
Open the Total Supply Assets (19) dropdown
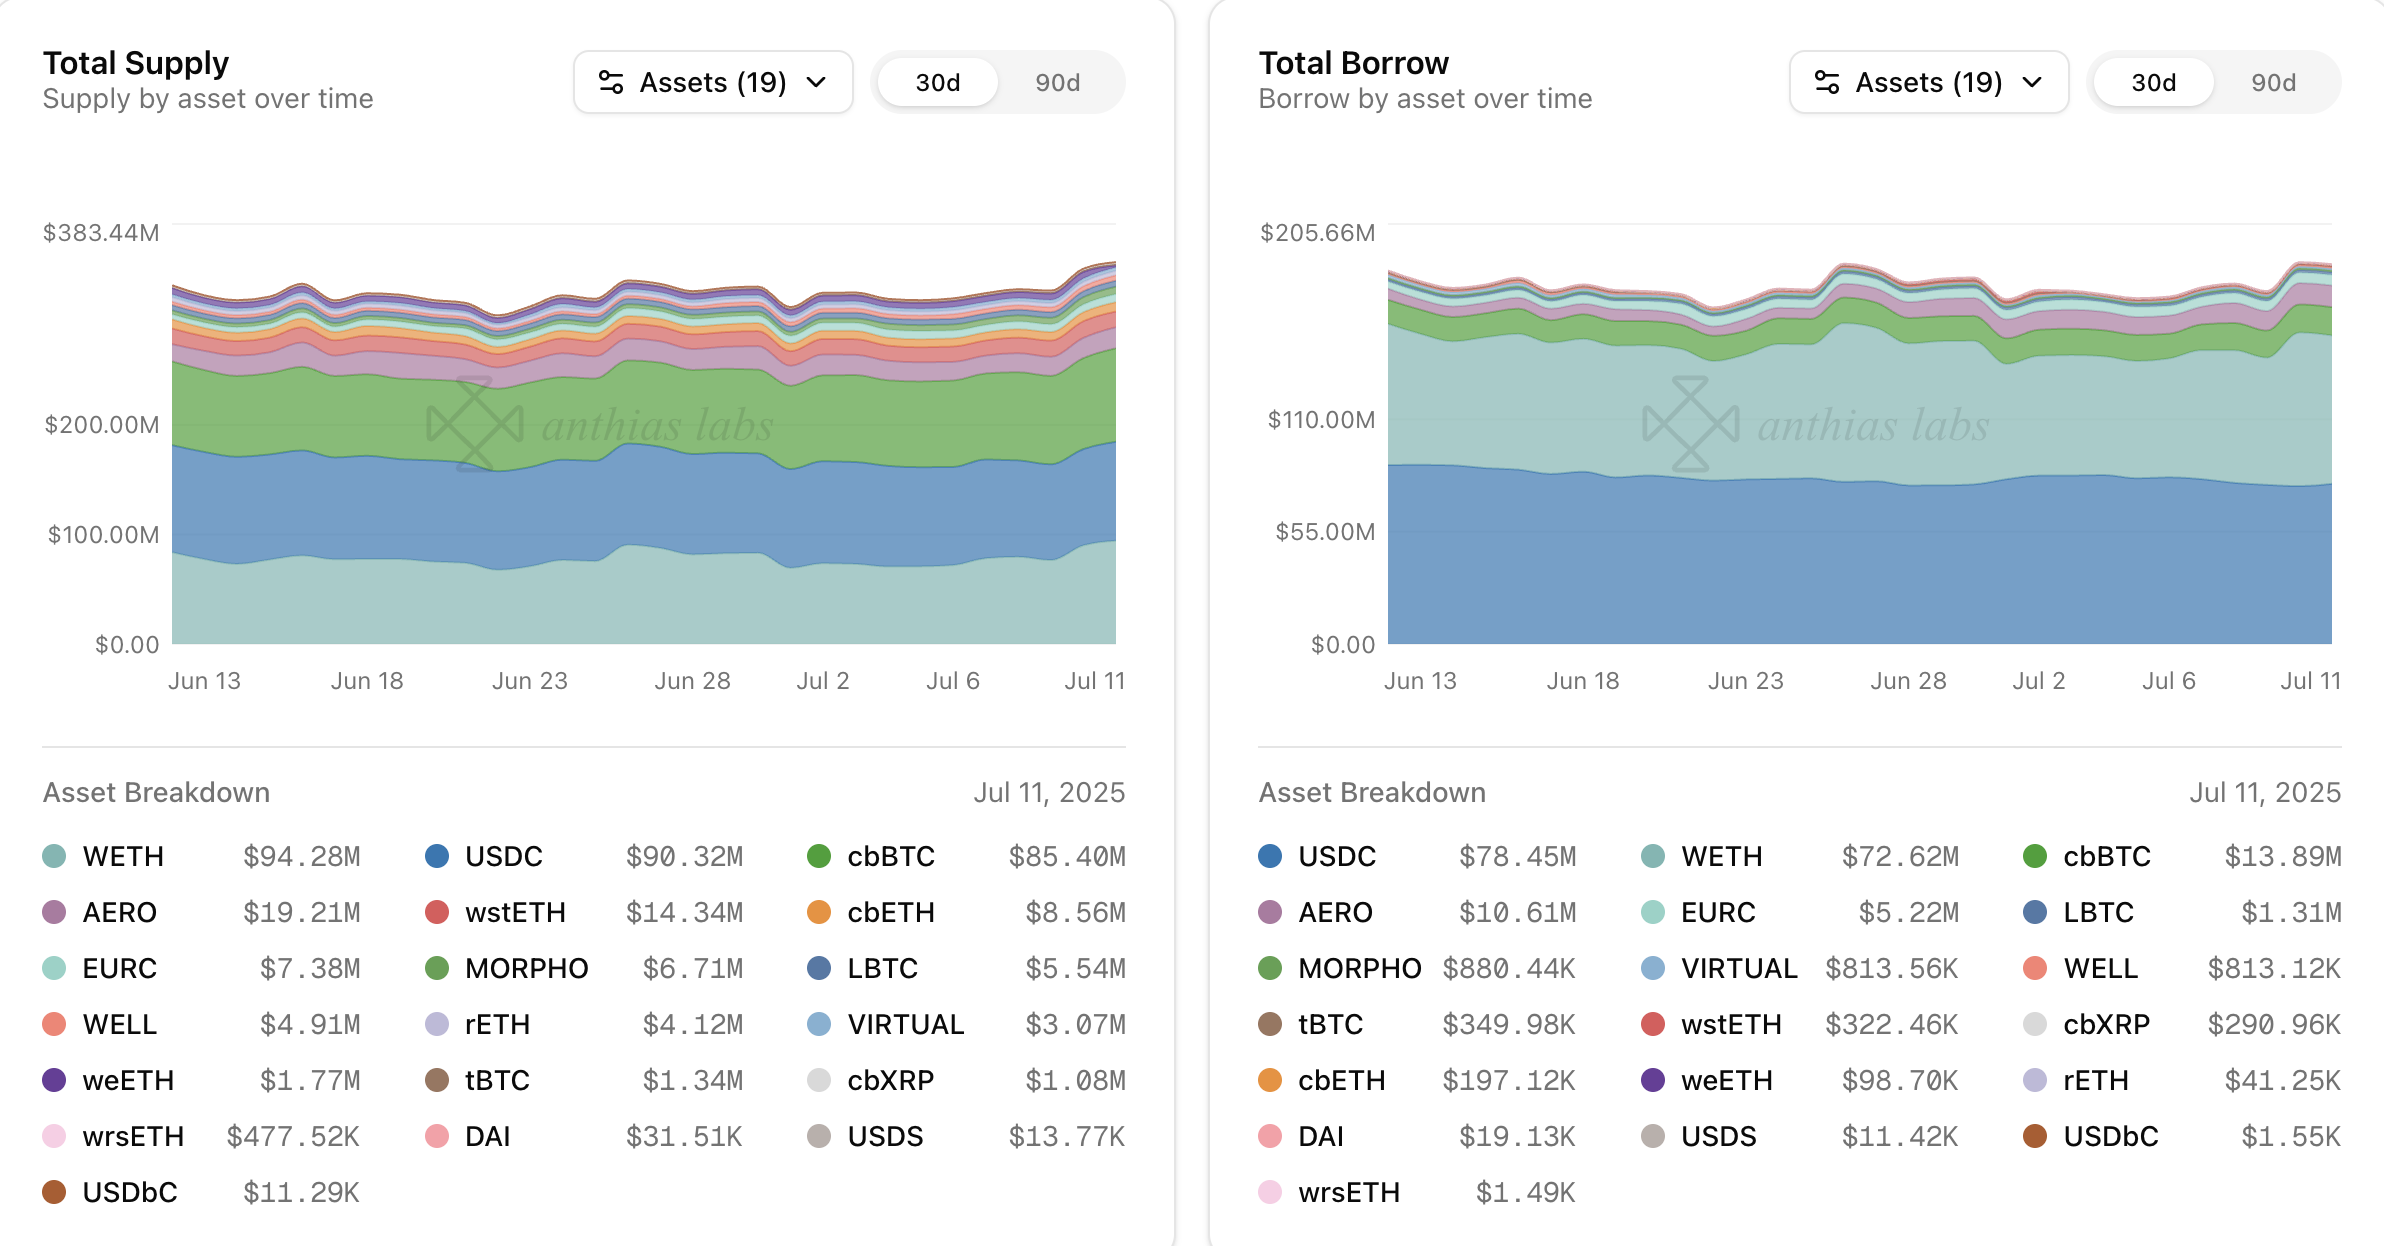[713, 82]
